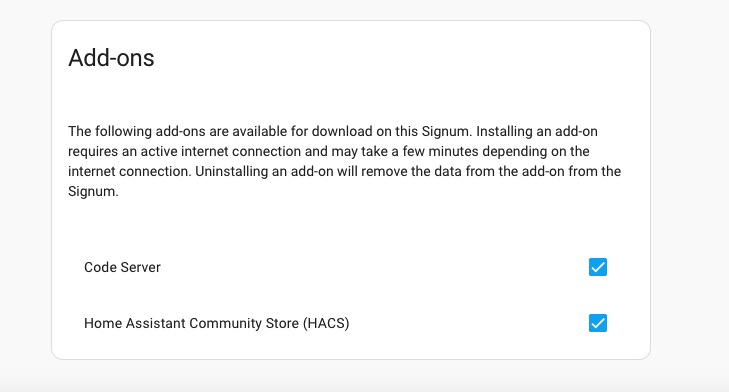Screen dimensions: 729x392
Task: Select the Code Server add-on label
Action: tap(122, 267)
